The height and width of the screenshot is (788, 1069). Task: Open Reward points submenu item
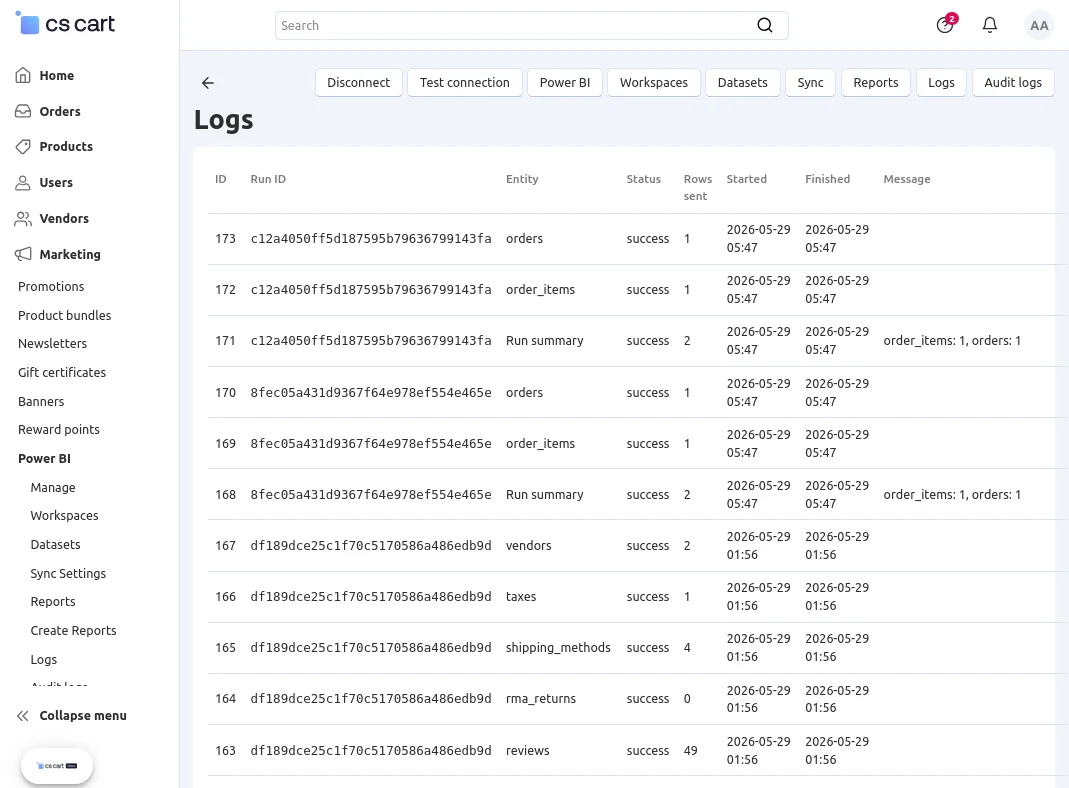tap(59, 429)
